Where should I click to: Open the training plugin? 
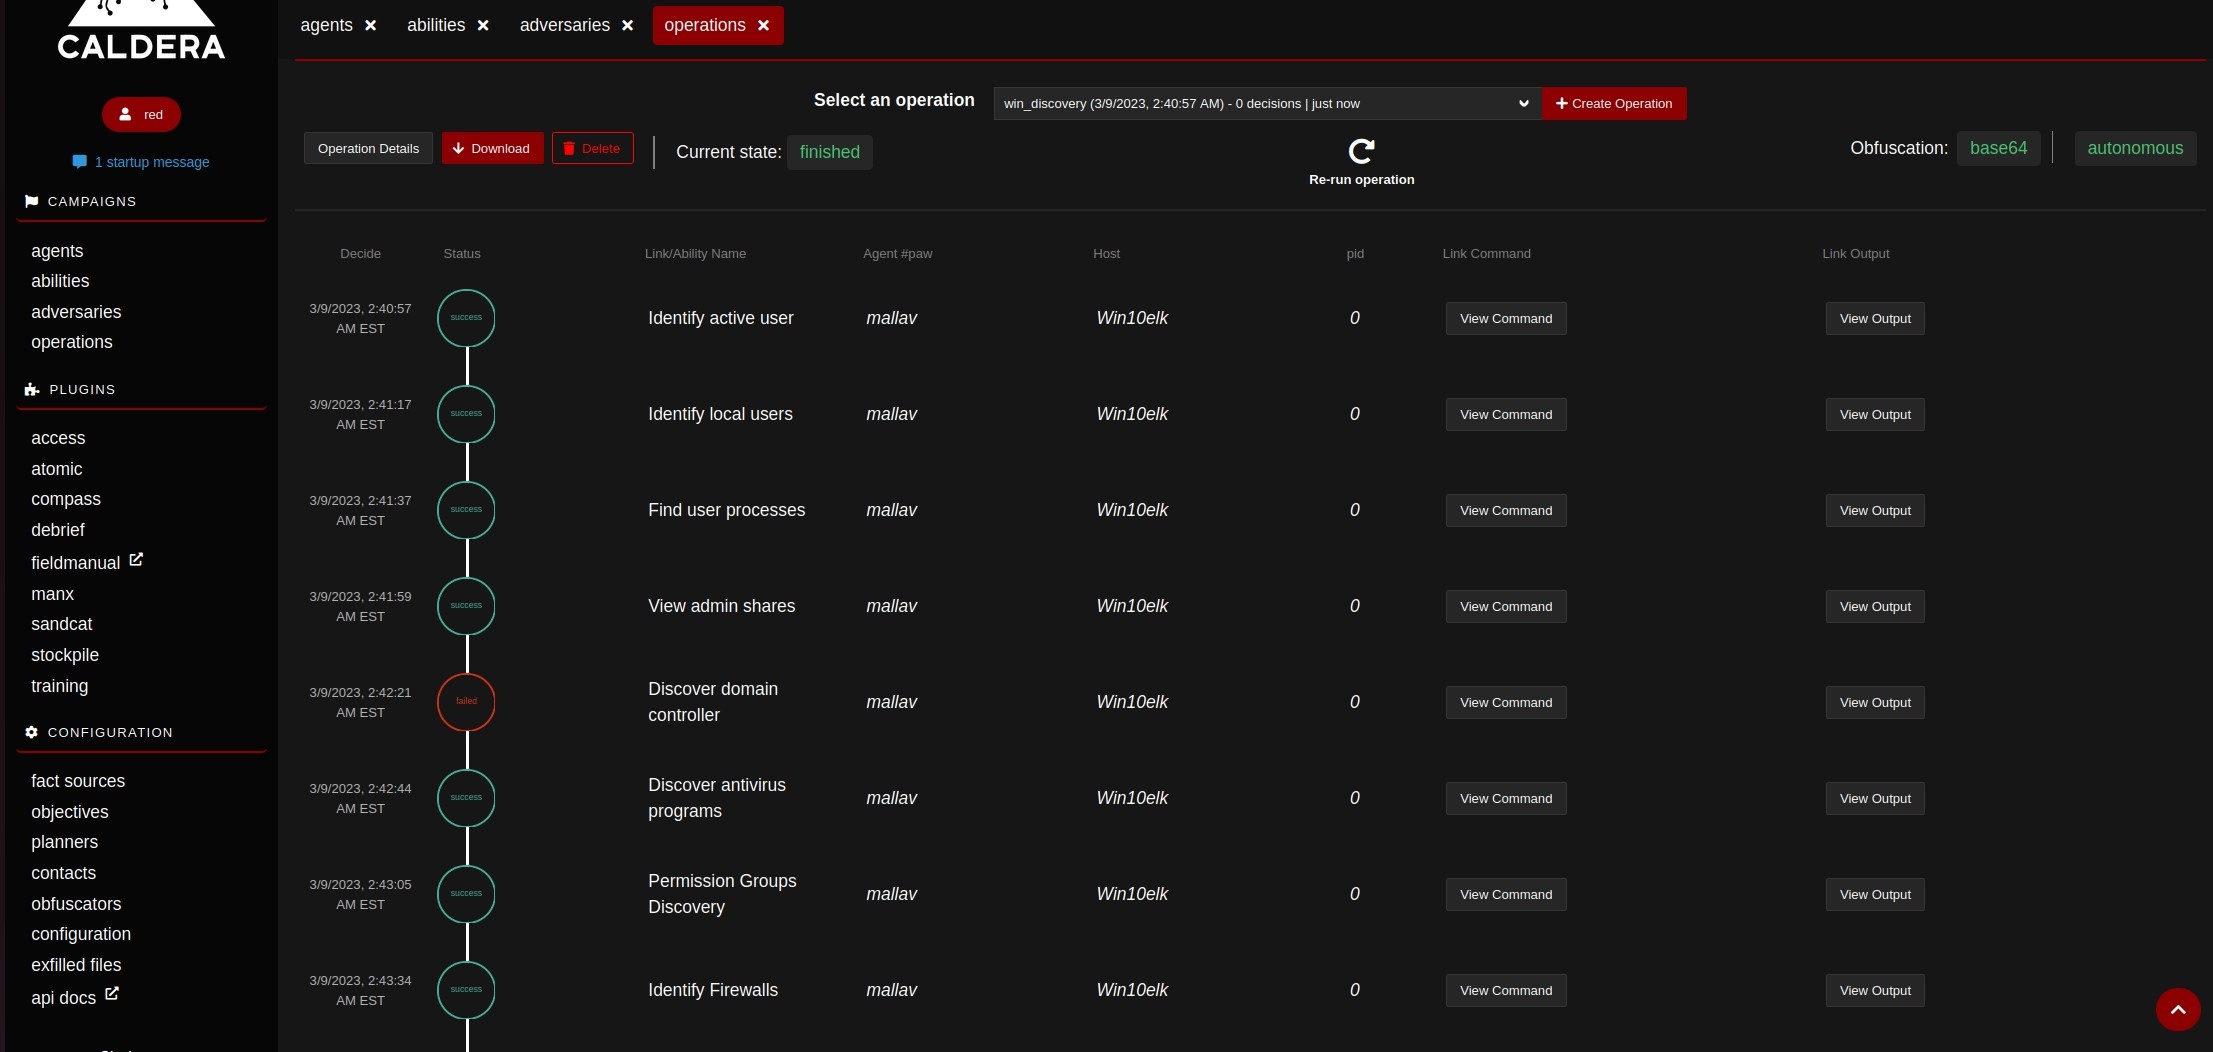point(60,686)
